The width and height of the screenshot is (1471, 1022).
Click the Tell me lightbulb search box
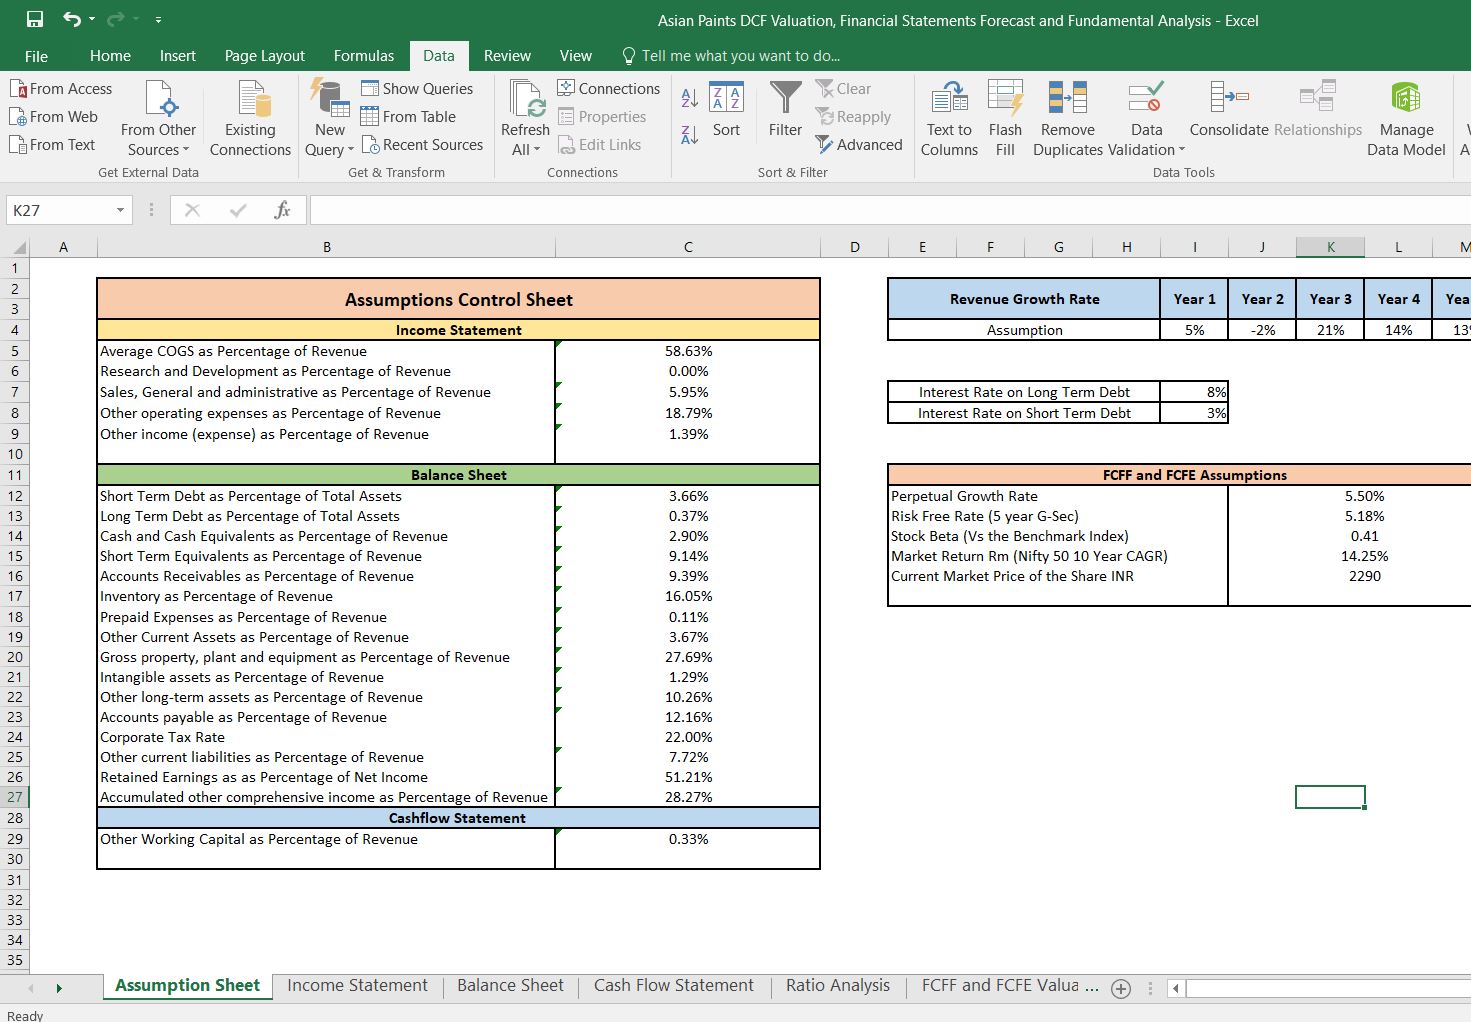pos(730,56)
